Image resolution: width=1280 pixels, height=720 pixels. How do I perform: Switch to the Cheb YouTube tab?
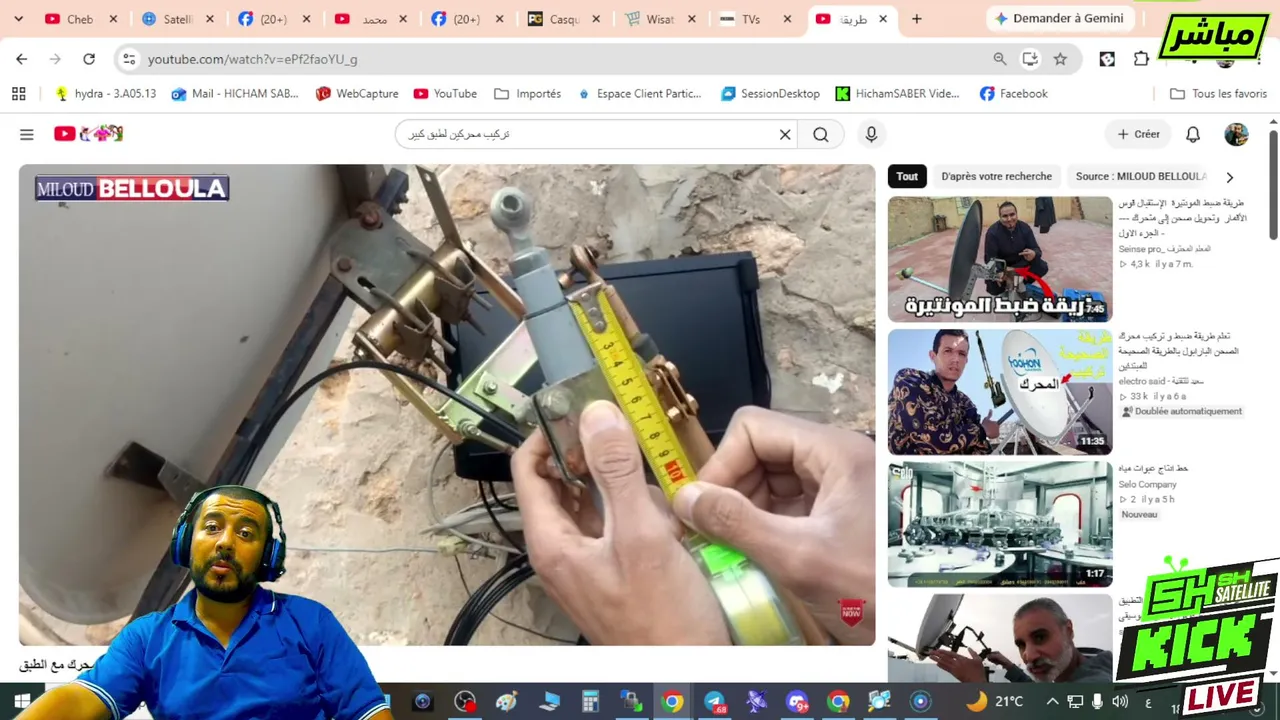click(x=79, y=19)
